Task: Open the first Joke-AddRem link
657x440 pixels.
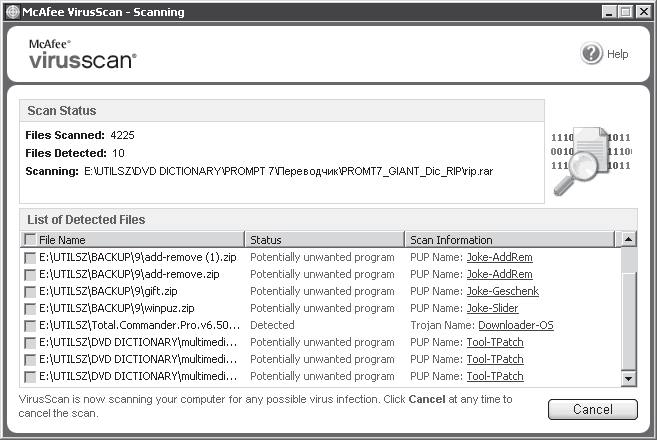Action: [x=499, y=258]
